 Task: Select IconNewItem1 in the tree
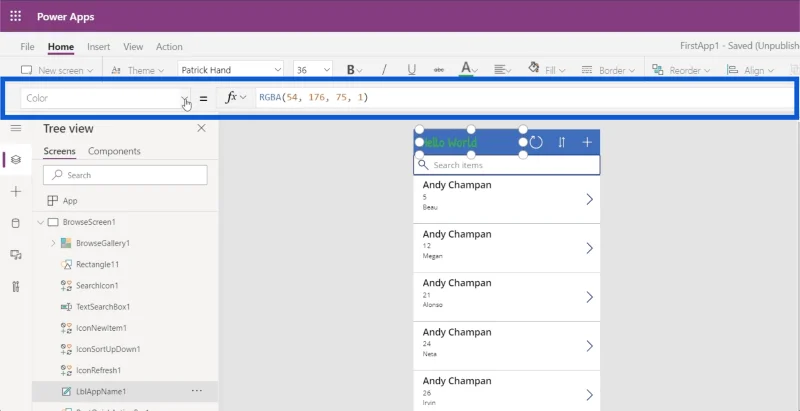point(101,328)
